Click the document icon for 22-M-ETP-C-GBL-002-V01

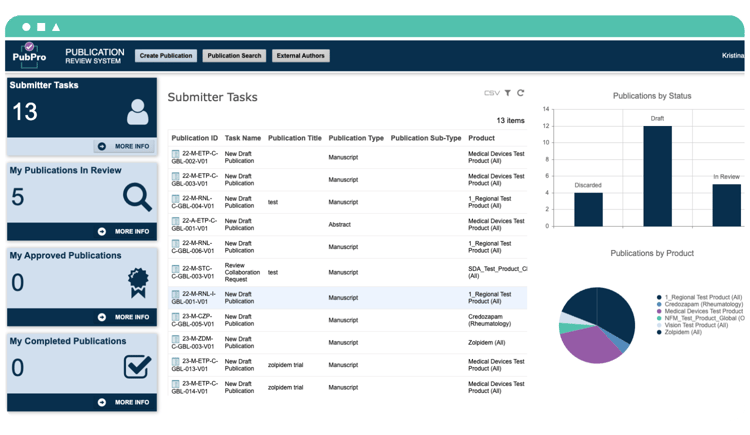click(x=176, y=155)
